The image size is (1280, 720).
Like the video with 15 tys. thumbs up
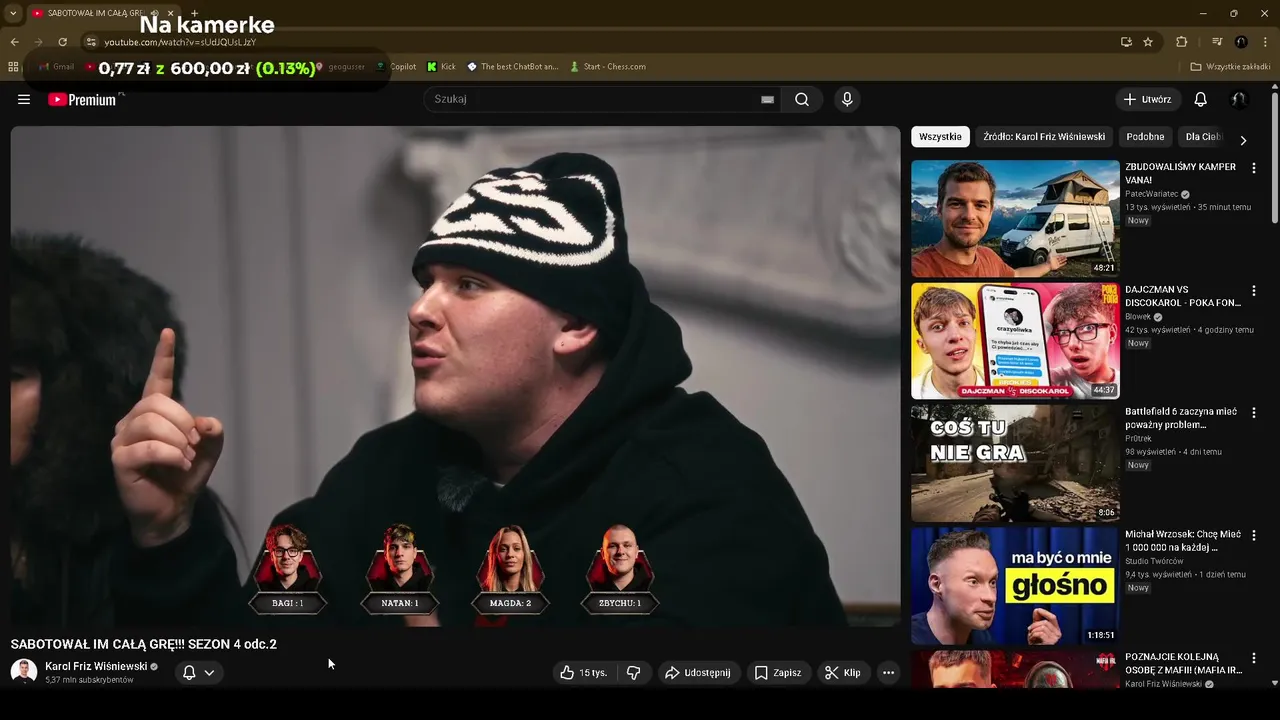pos(584,673)
